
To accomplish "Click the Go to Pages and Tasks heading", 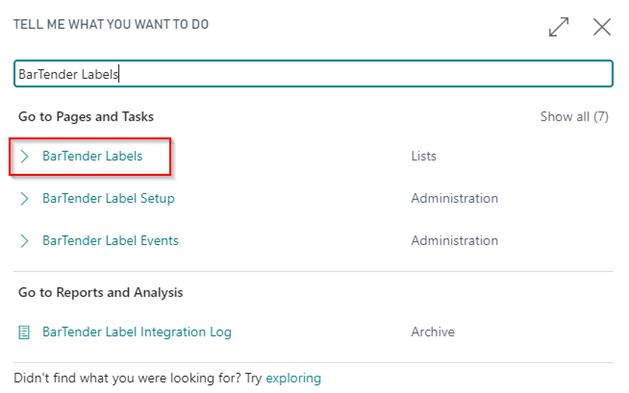I will tap(86, 117).
